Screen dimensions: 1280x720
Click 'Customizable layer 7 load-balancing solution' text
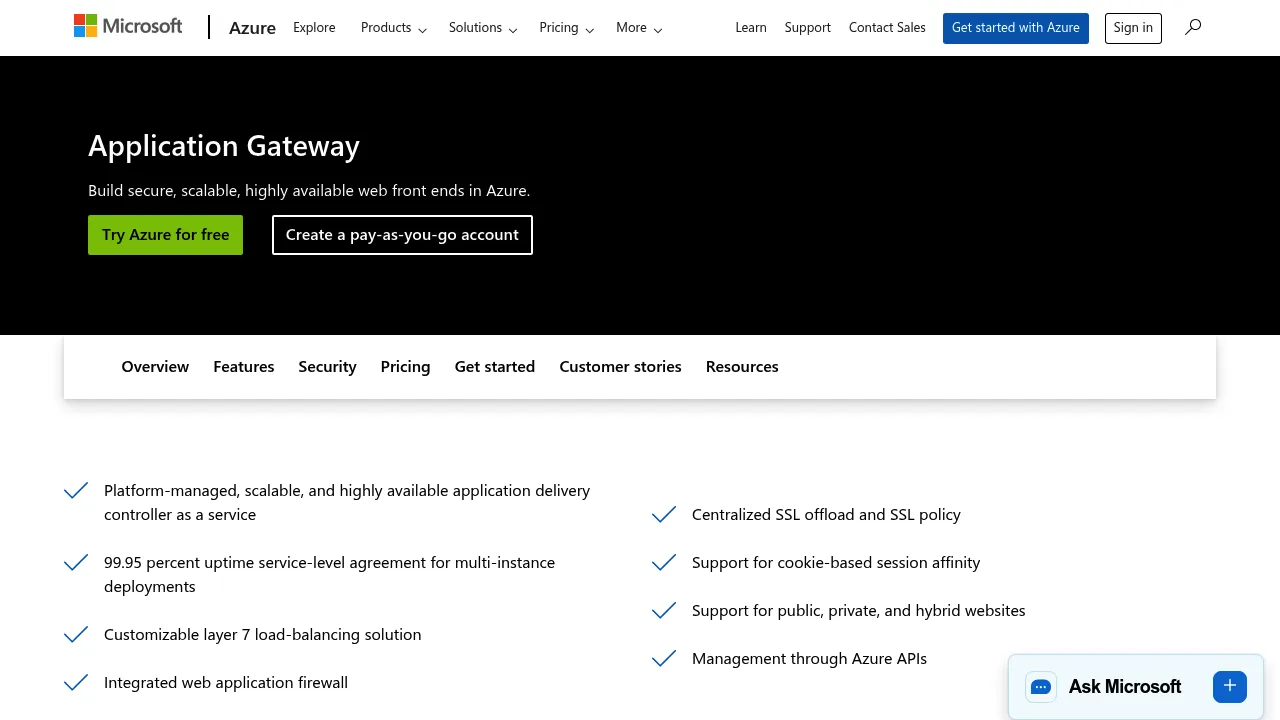[x=263, y=635]
